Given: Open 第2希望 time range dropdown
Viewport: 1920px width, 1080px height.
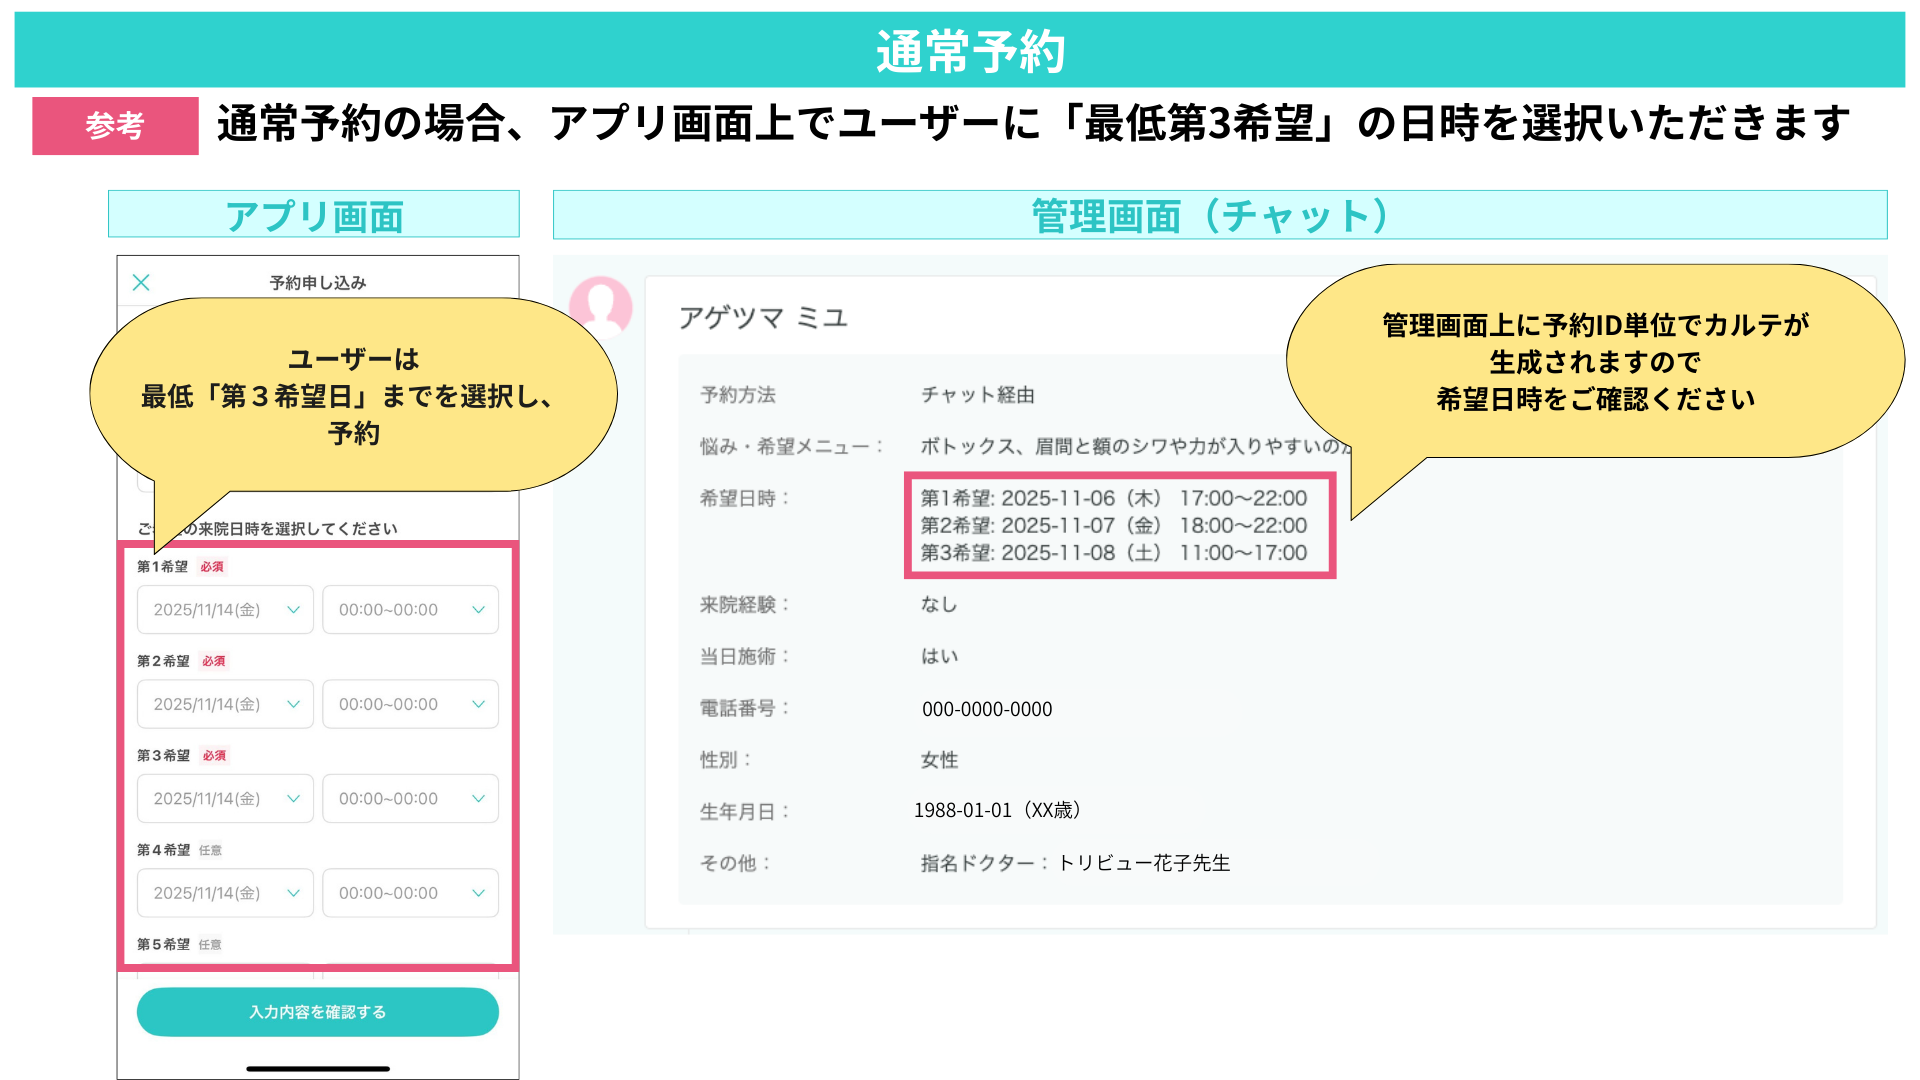Looking at the screenshot, I should (410, 704).
